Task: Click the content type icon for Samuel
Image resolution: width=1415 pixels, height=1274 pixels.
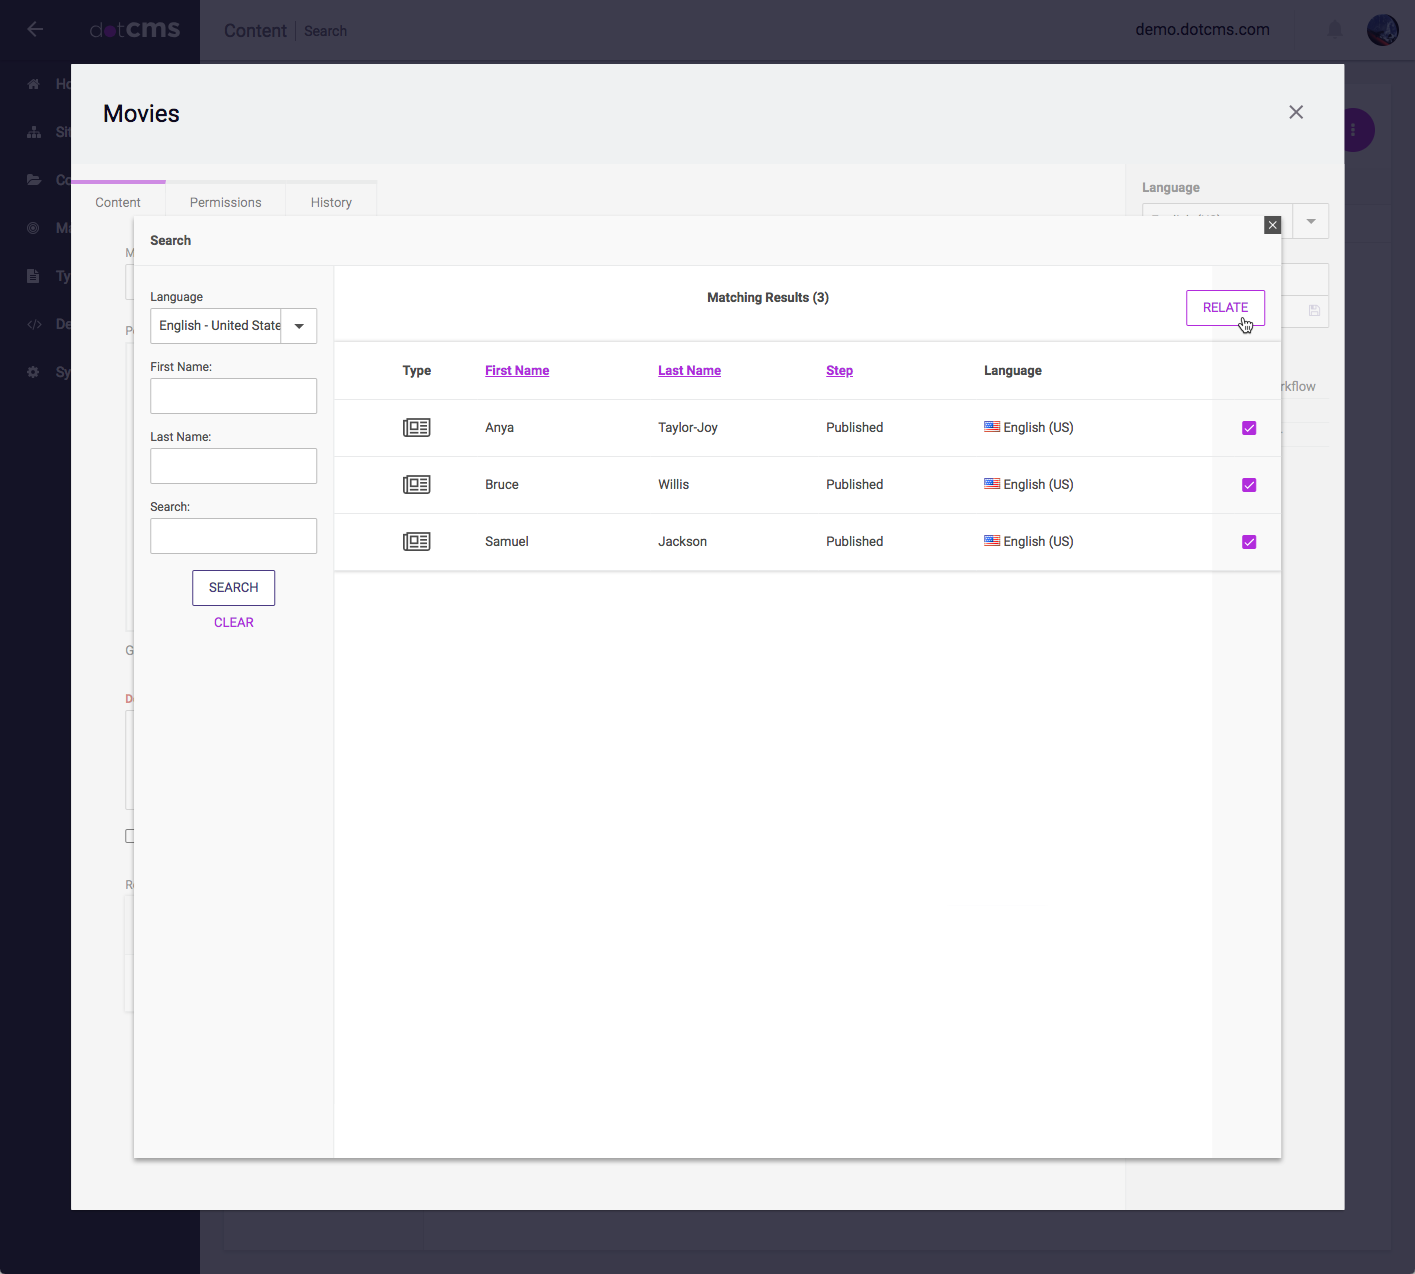Action: click(x=416, y=542)
